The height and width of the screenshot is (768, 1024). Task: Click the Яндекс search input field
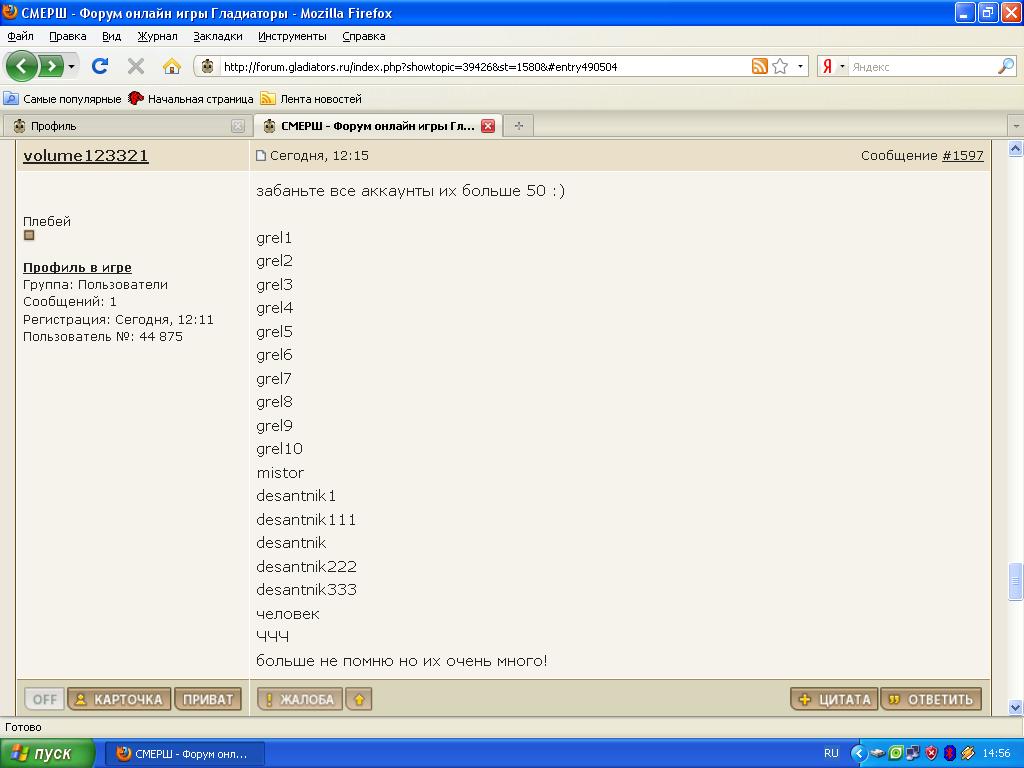coord(920,67)
